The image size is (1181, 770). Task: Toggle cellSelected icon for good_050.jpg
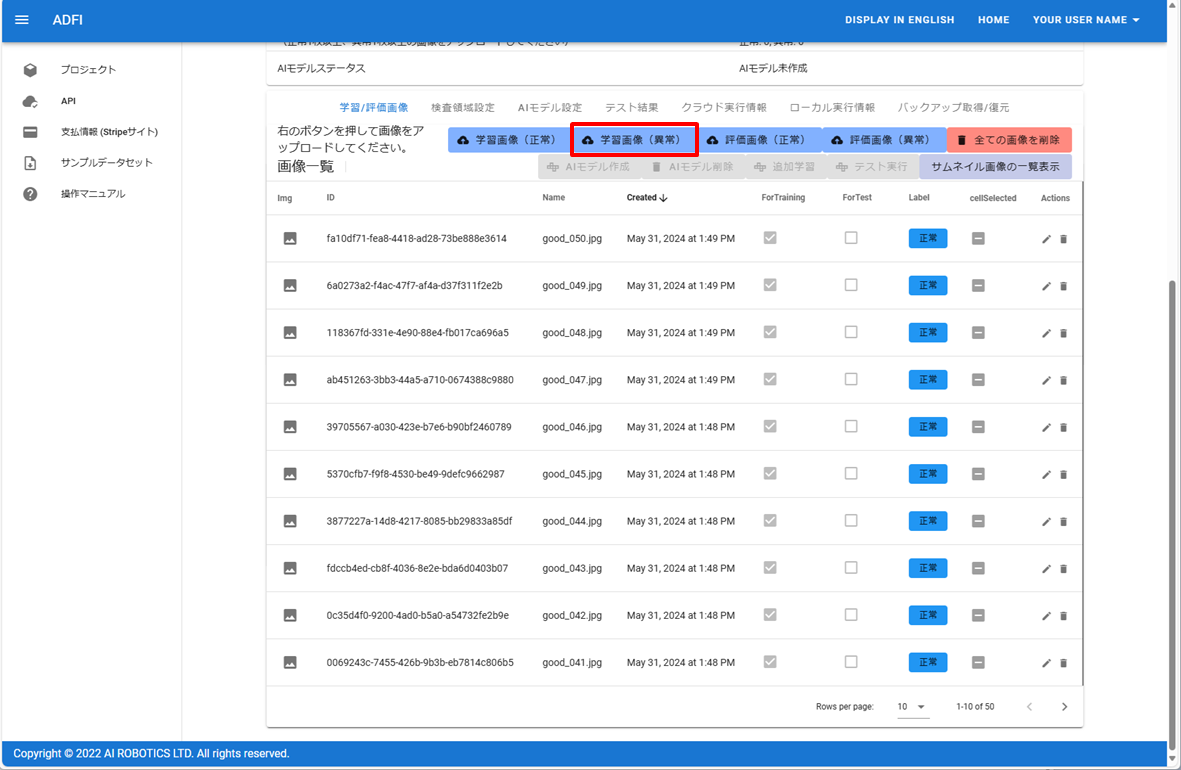coord(978,239)
